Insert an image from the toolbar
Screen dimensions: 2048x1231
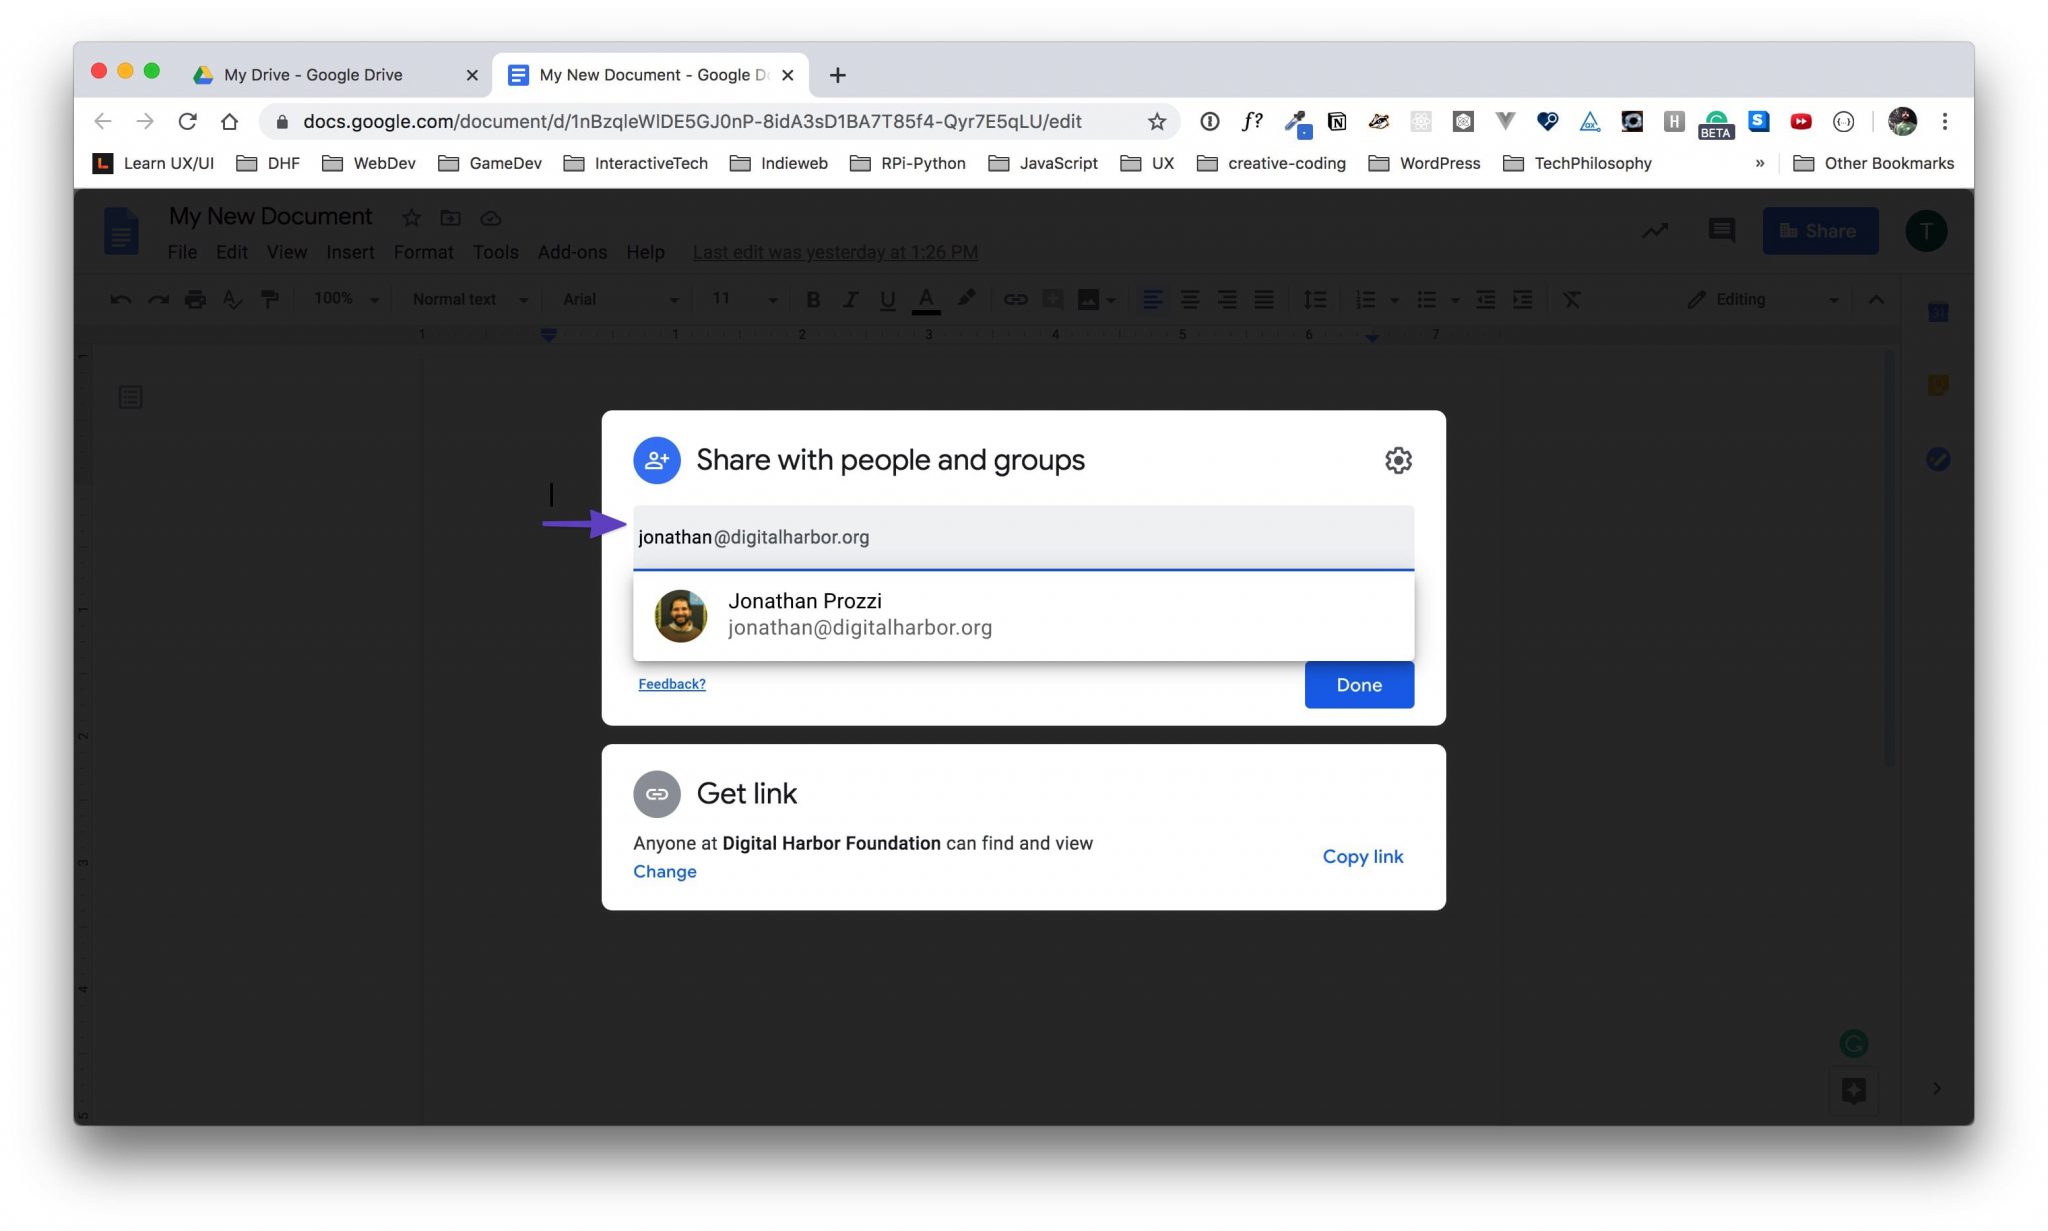click(1088, 299)
